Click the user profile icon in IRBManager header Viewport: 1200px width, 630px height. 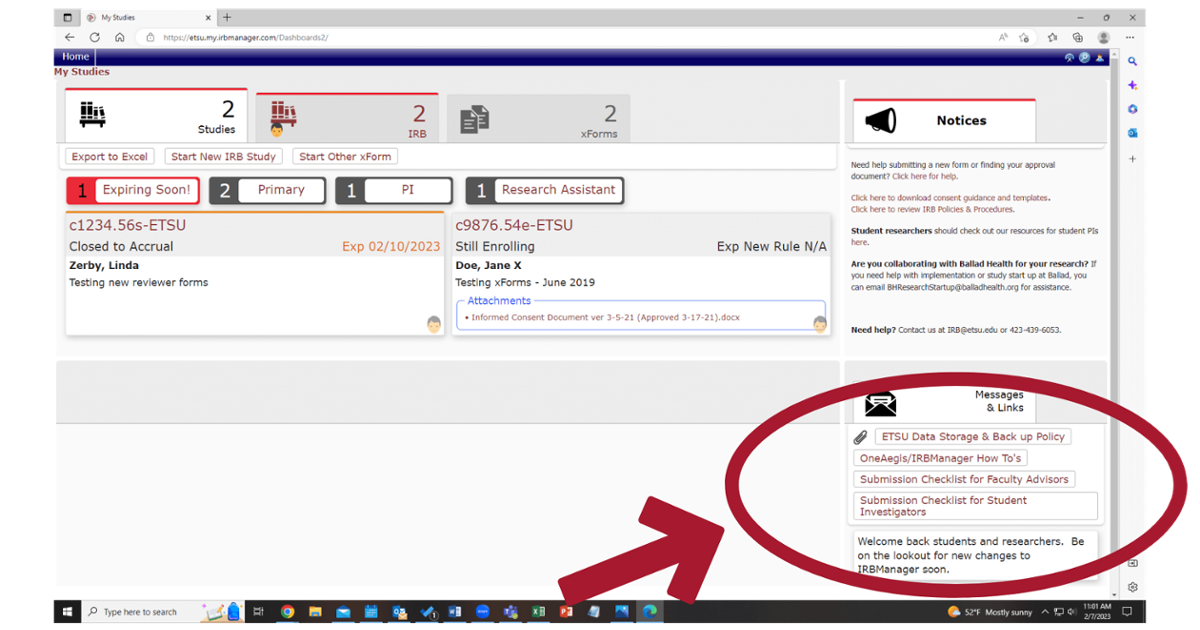tap(1100, 58)
